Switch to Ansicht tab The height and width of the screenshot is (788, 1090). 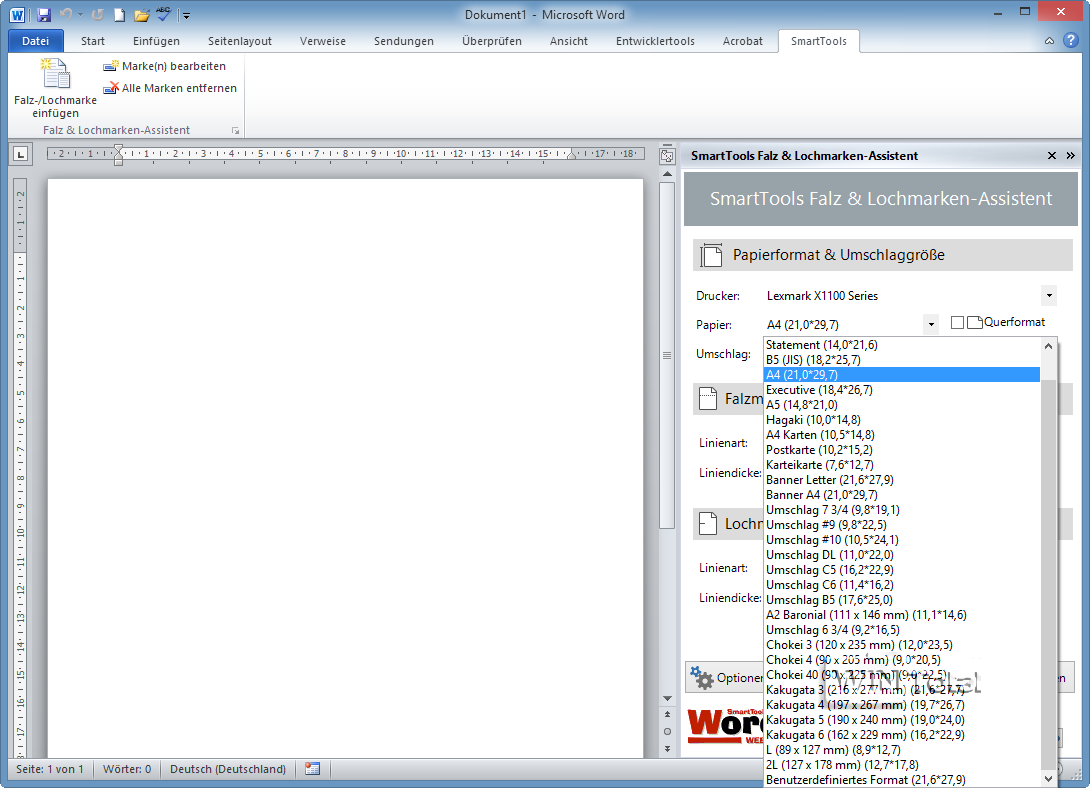tap(569, 41)
